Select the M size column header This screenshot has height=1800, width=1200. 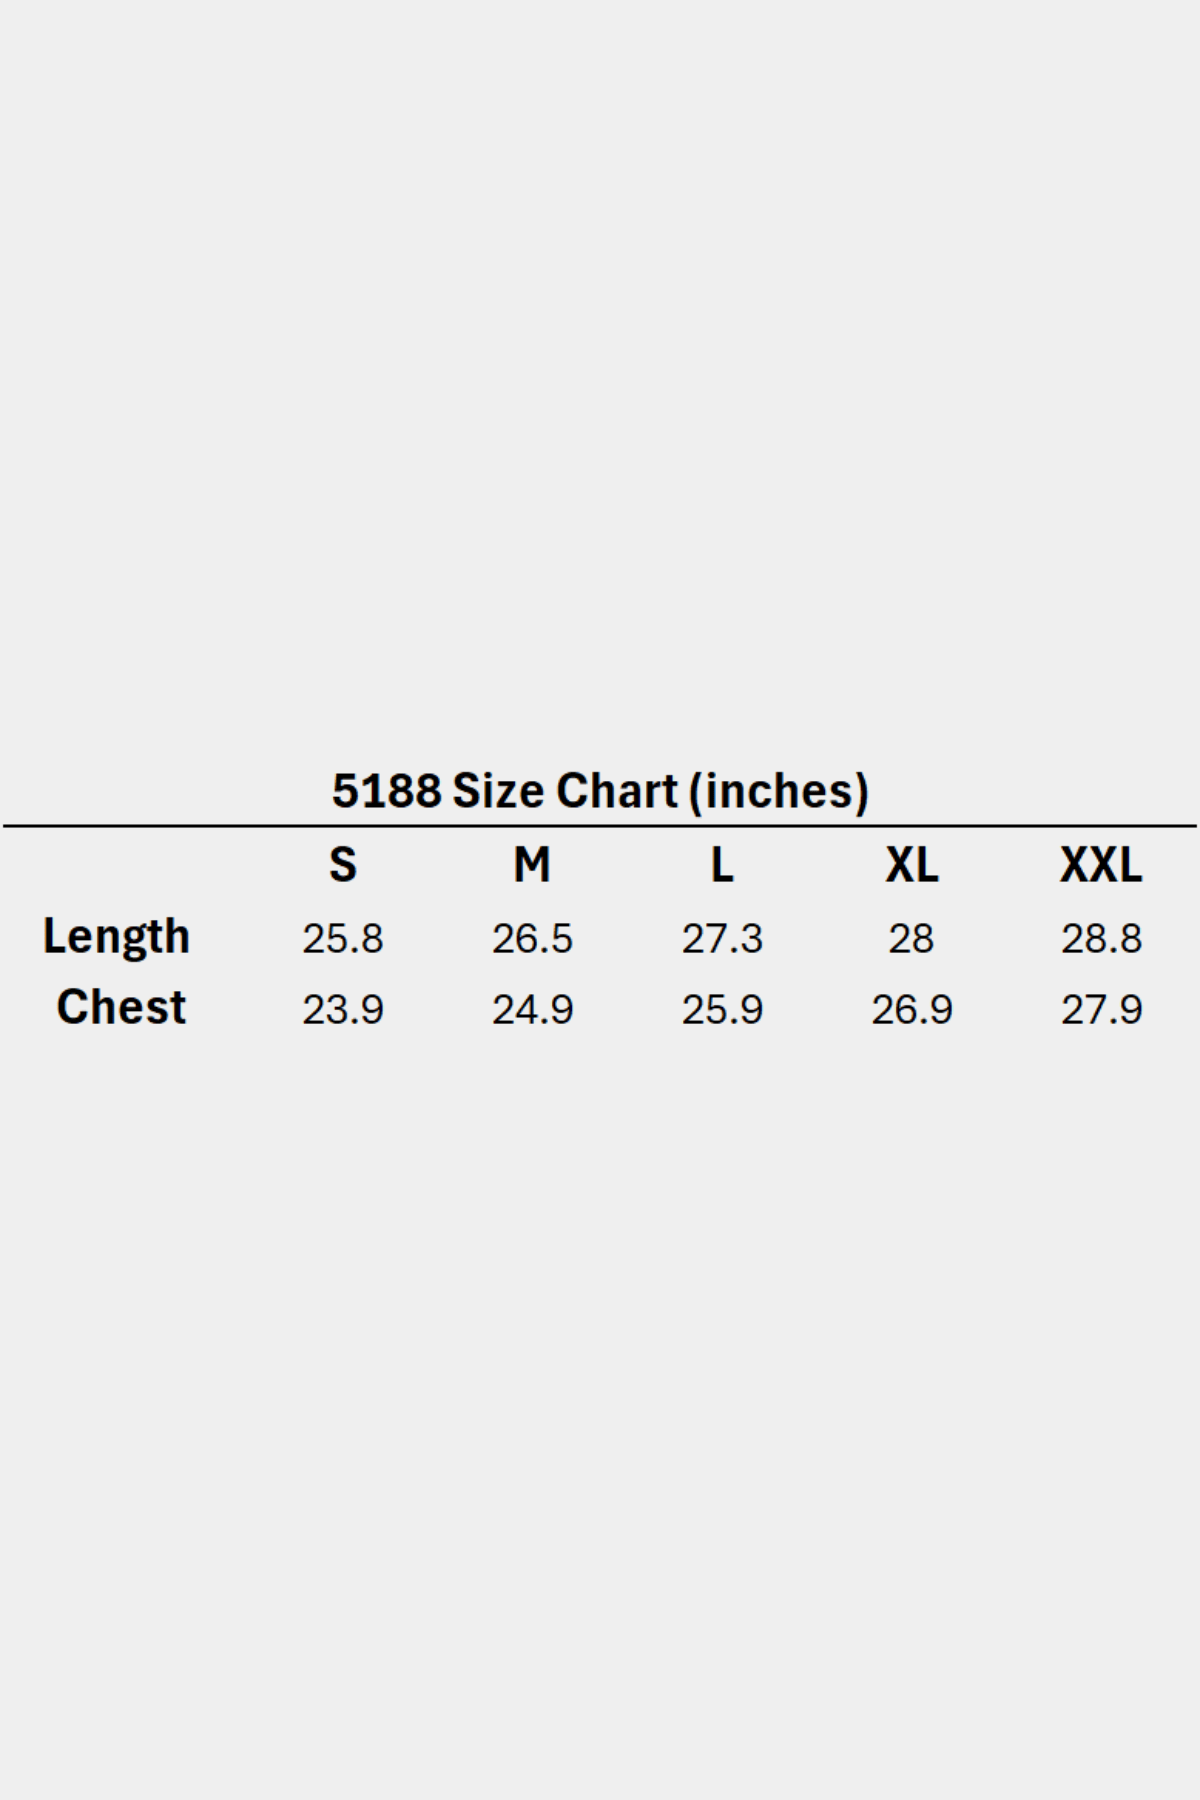(x=532, y=865)
